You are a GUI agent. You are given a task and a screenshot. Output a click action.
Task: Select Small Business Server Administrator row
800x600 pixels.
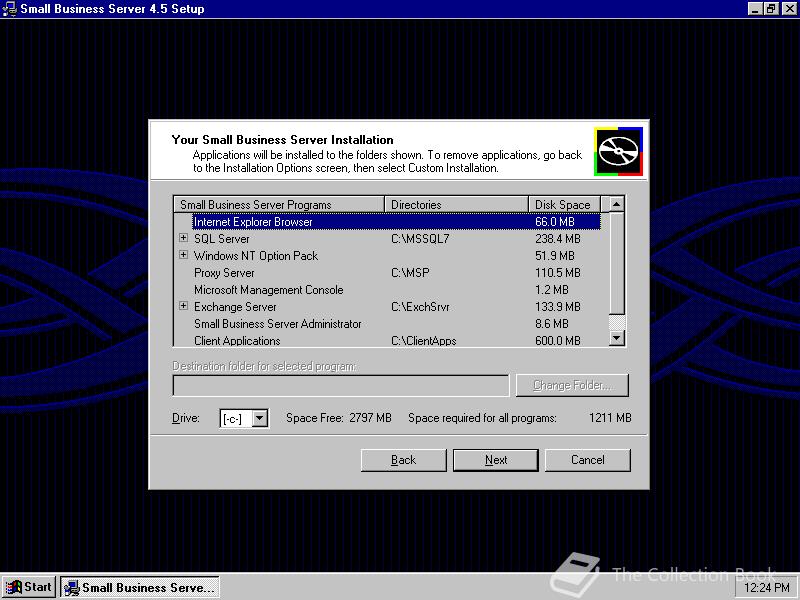[x=387, y=323]
